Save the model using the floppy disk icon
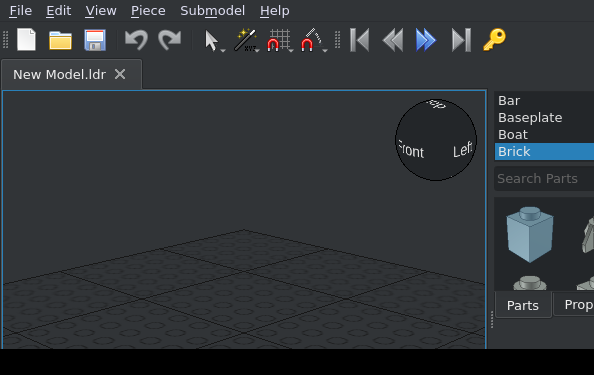Image resolution: width=594 pixels, height=375 pixels. pos(95,40)
